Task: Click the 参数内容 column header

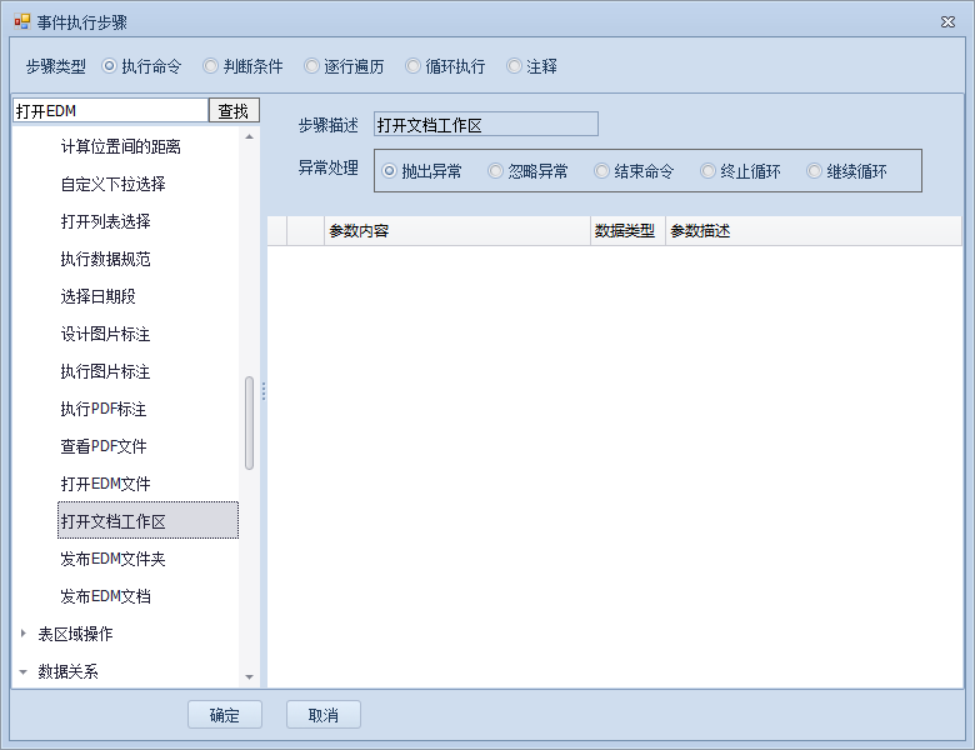Action: point(457,231)
